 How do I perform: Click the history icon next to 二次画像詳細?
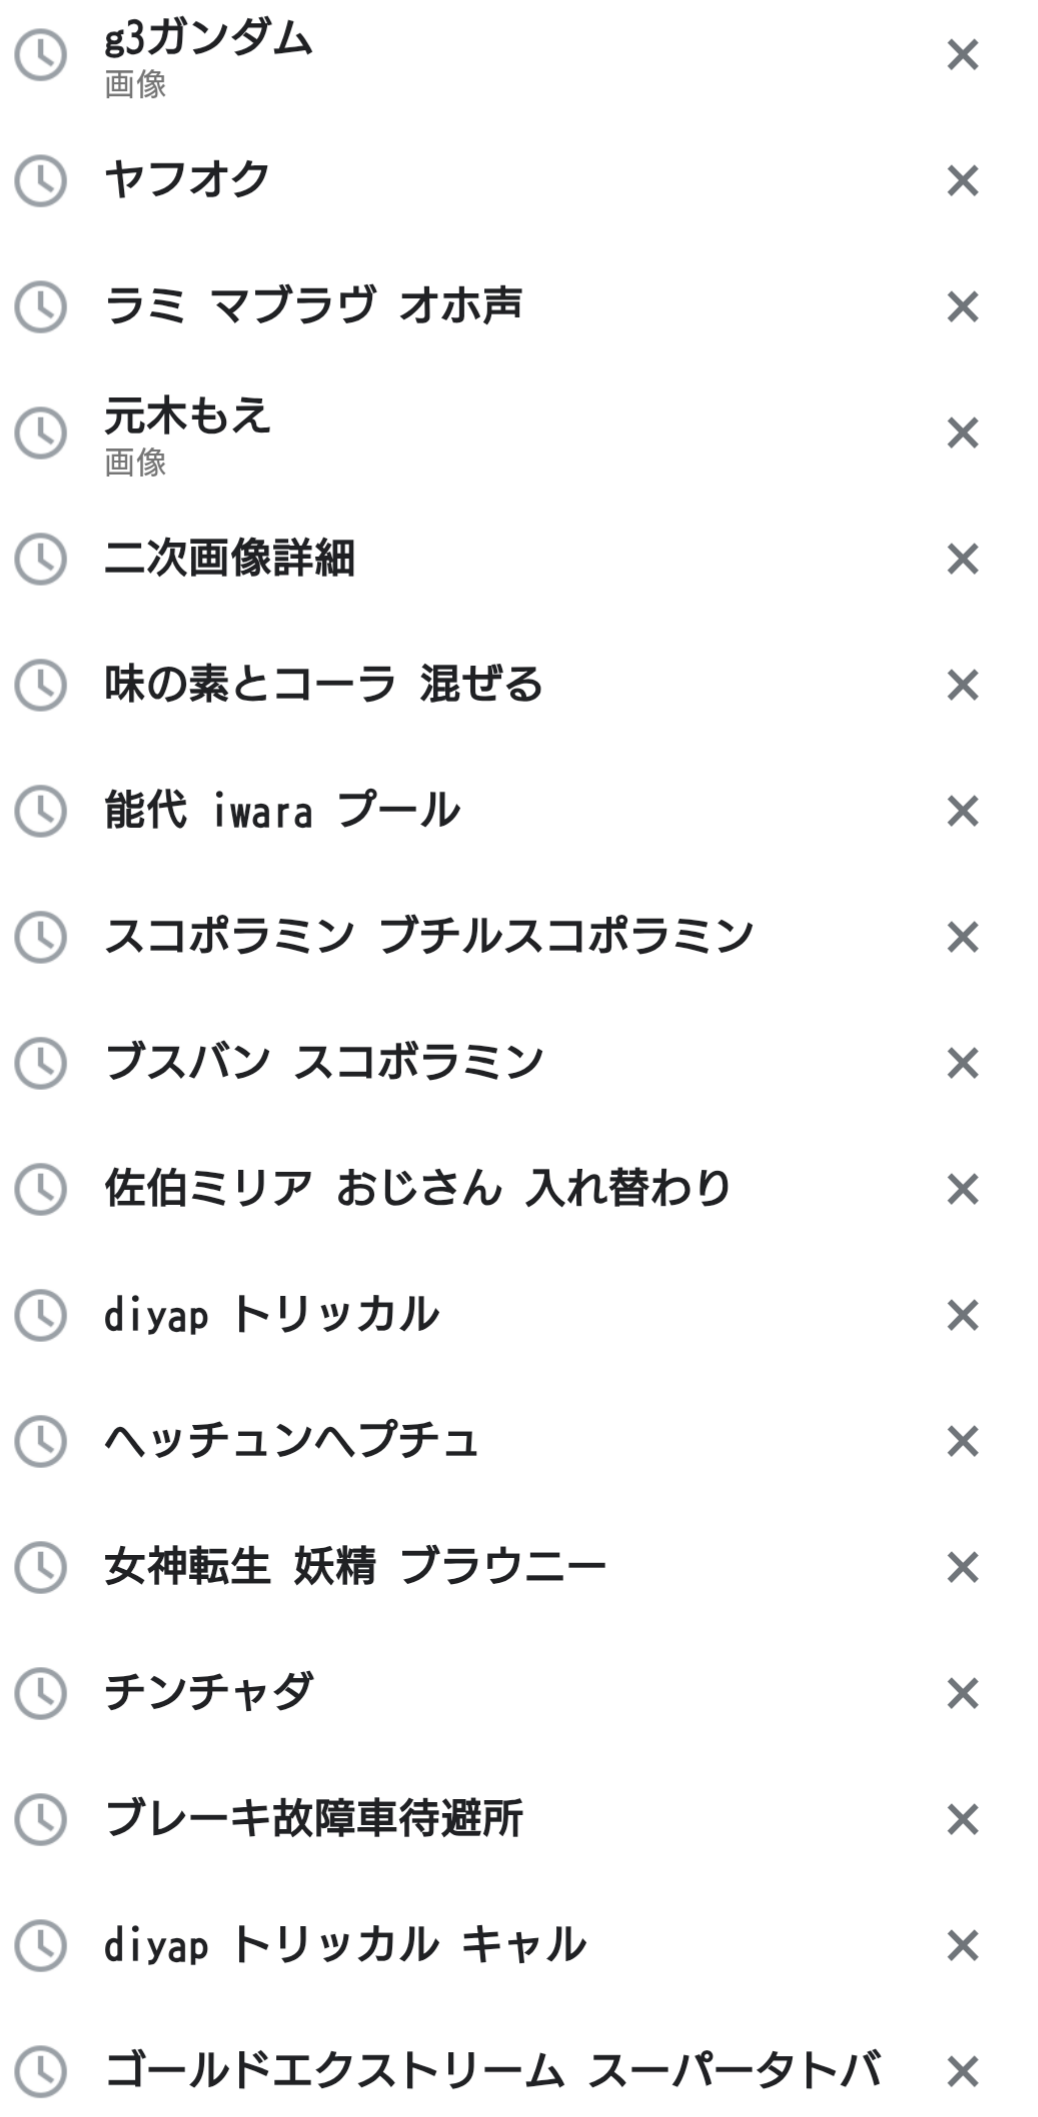[40, 559]
